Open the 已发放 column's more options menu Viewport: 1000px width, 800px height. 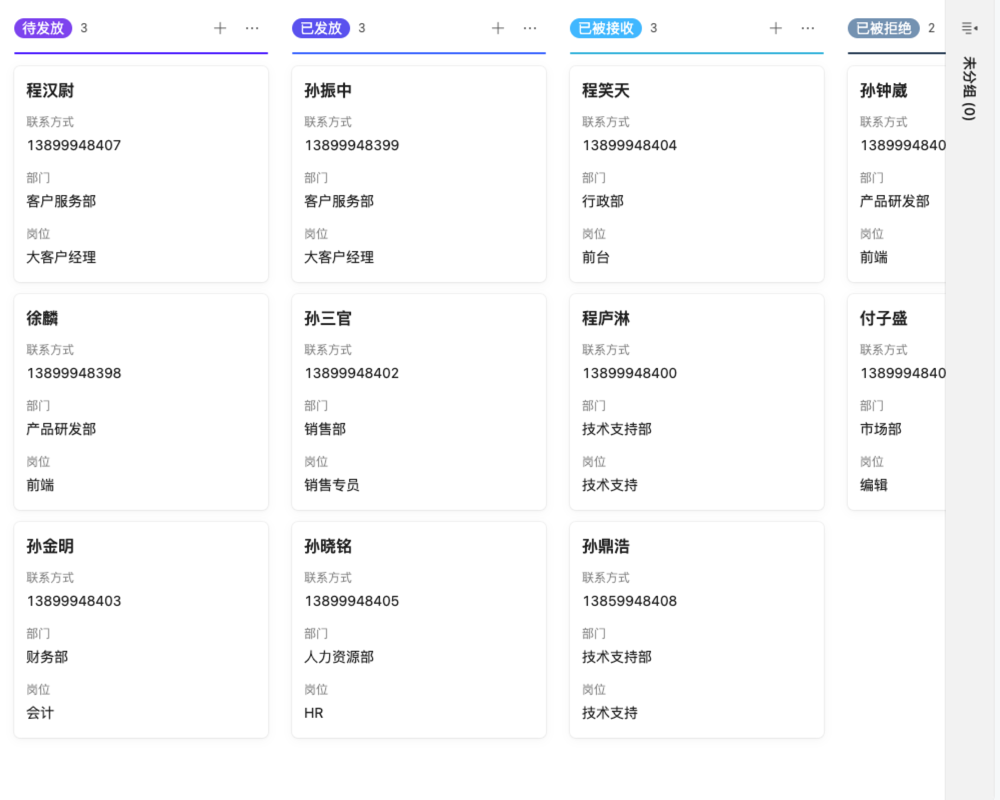click(530, 28)
